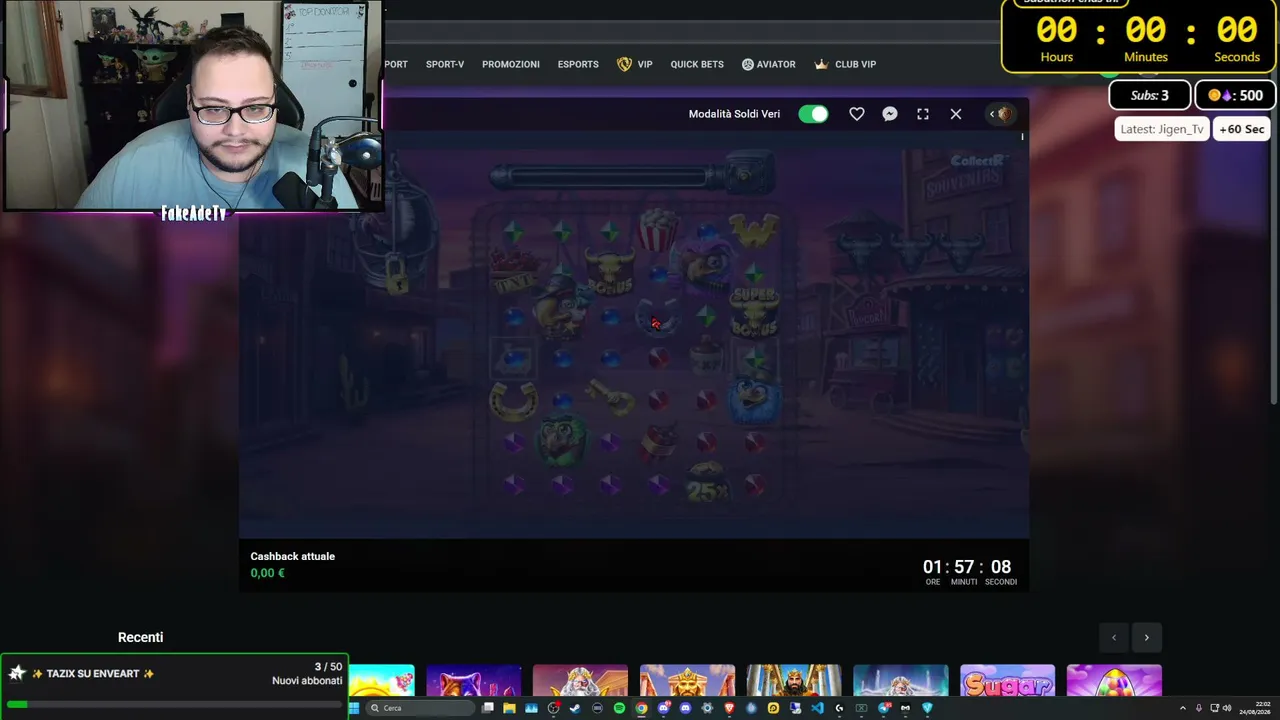Image resolution: width=1280 pixels, height=720 pixels.
Task: Open File Explorer from the taskbar
Action: click(510, 708)
